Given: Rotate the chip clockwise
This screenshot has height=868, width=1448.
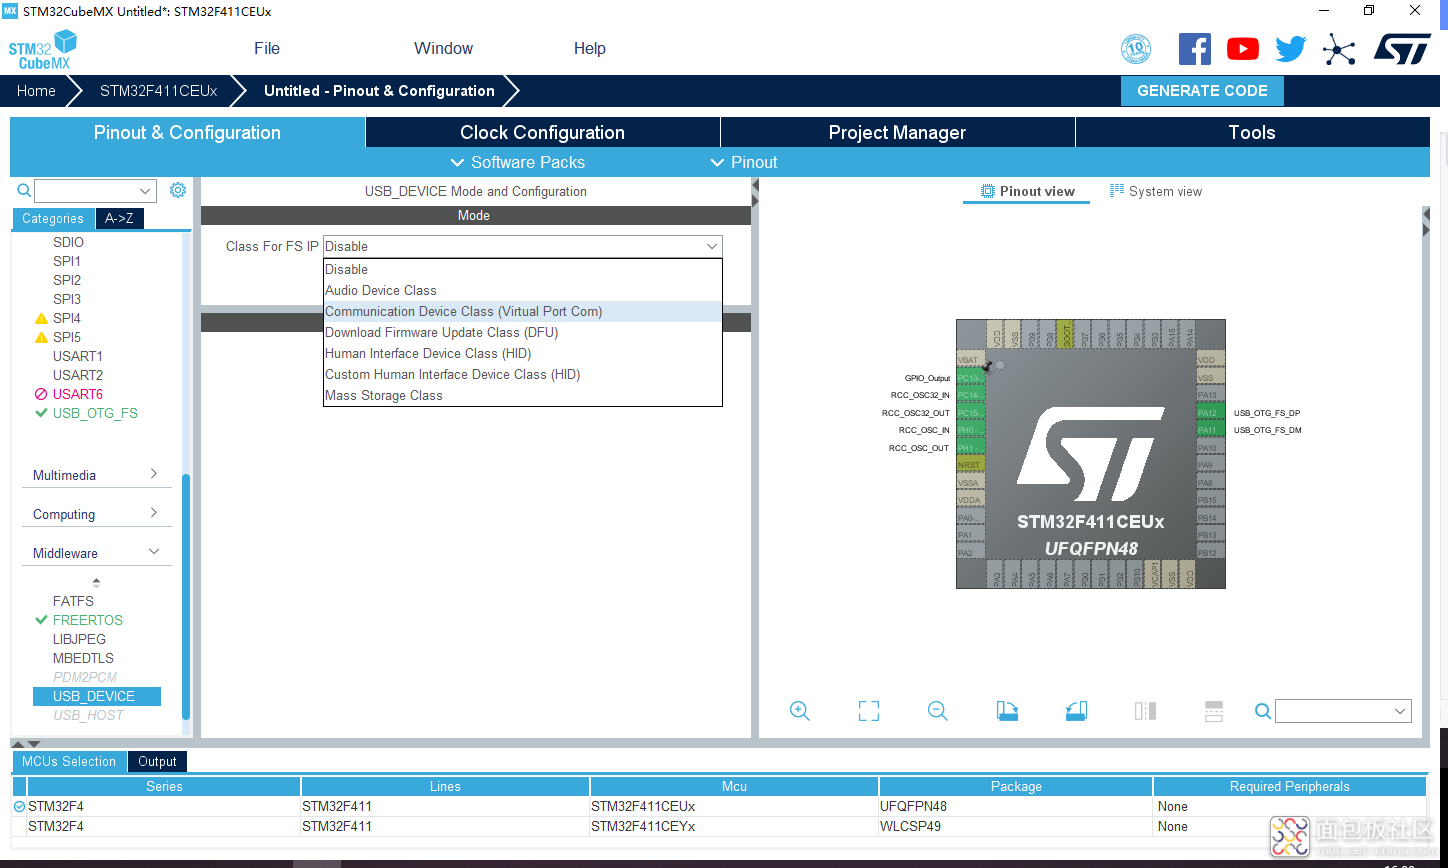Looking at the screenshot, I should (1007, 711).
